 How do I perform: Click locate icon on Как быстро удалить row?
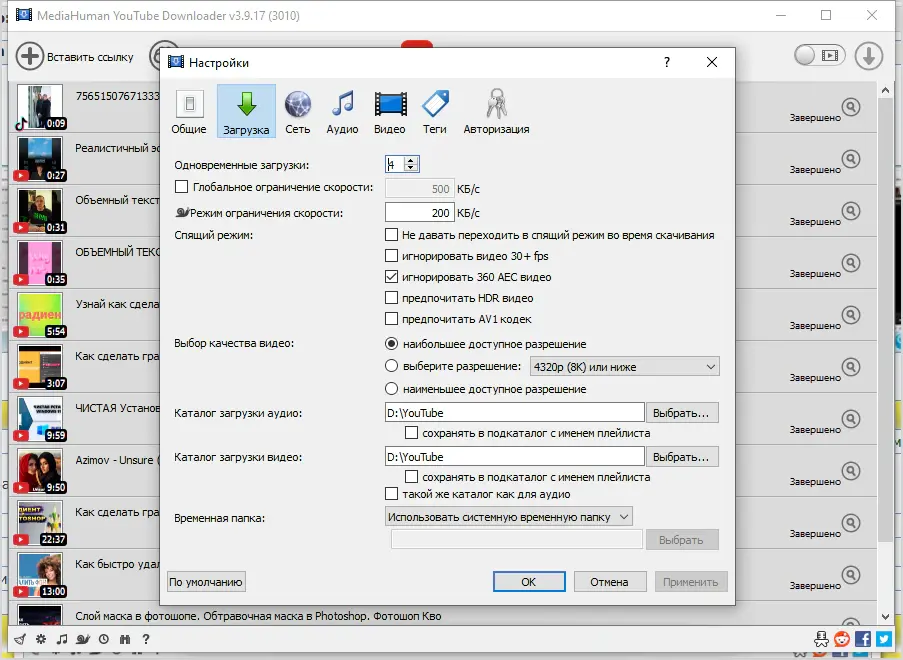tap(851, 575)
